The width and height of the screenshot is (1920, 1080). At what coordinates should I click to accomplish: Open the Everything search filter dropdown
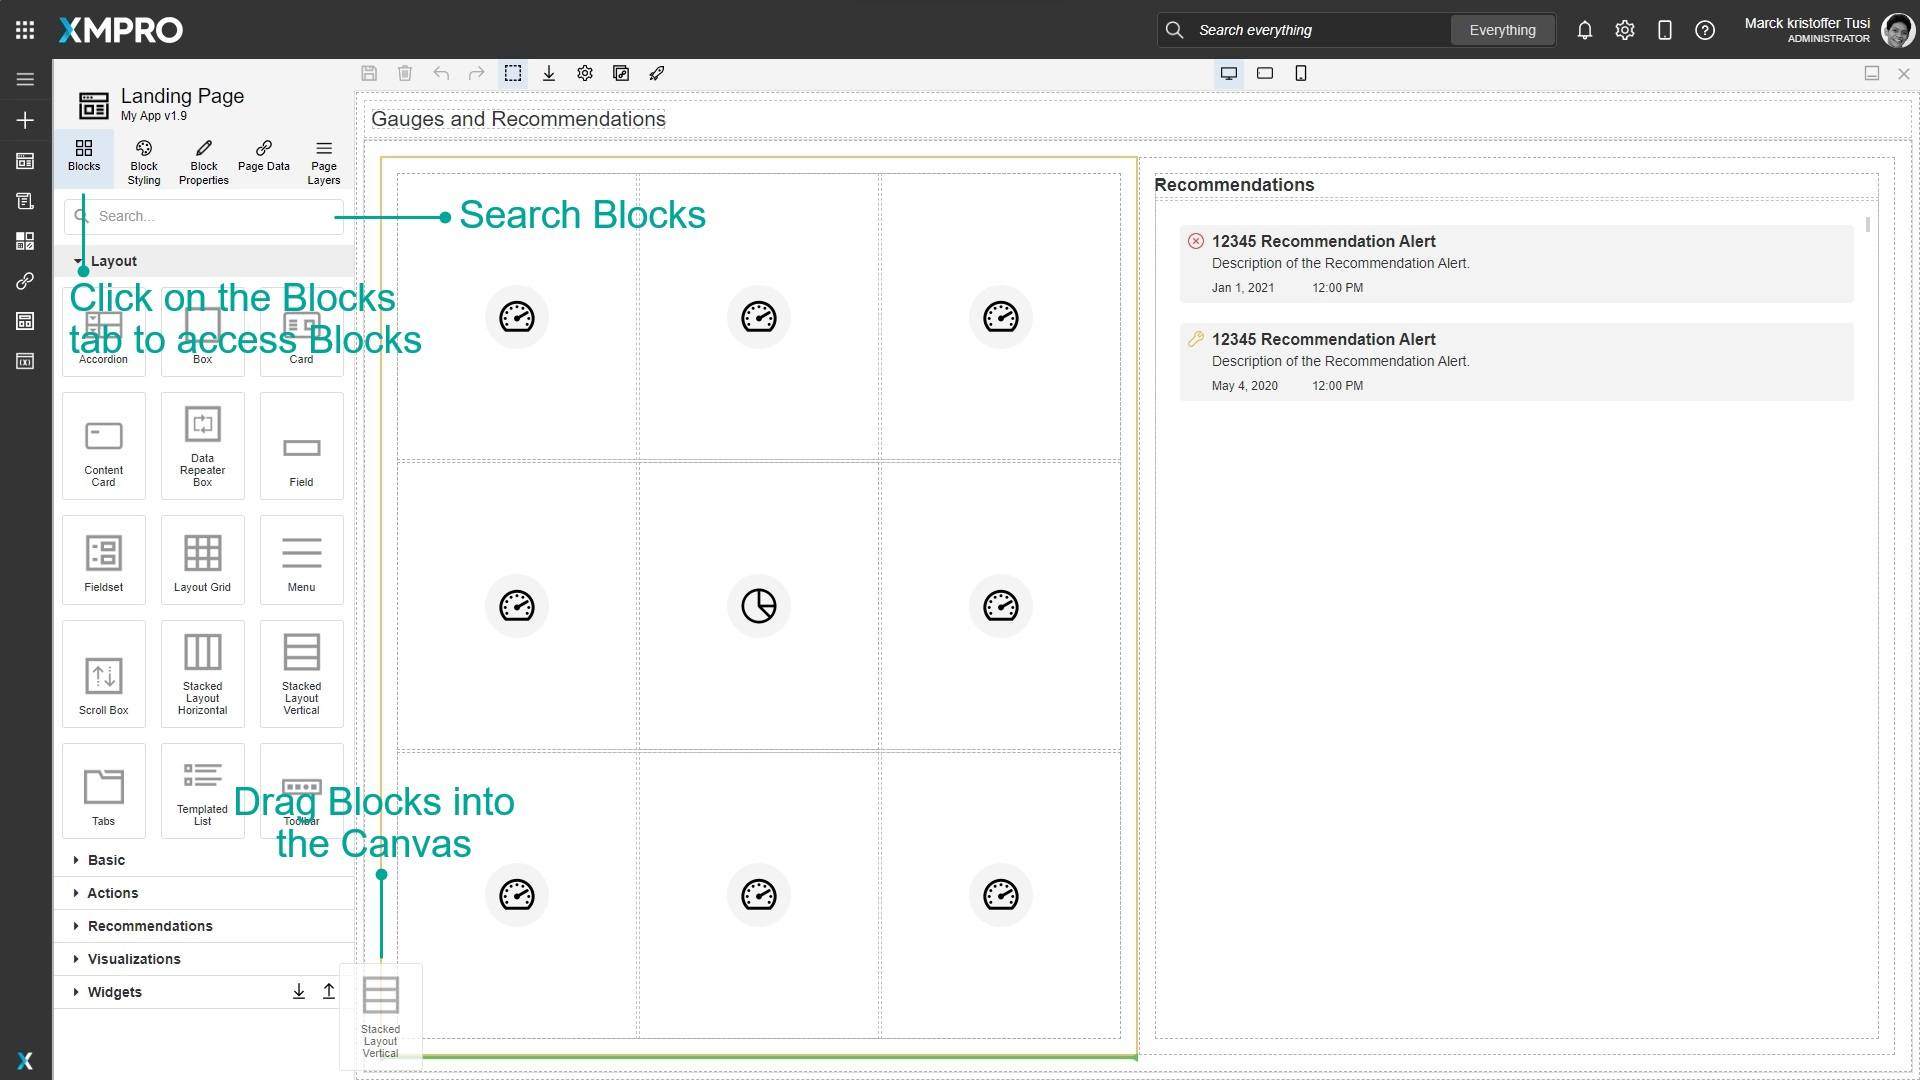coord(1502,30)
